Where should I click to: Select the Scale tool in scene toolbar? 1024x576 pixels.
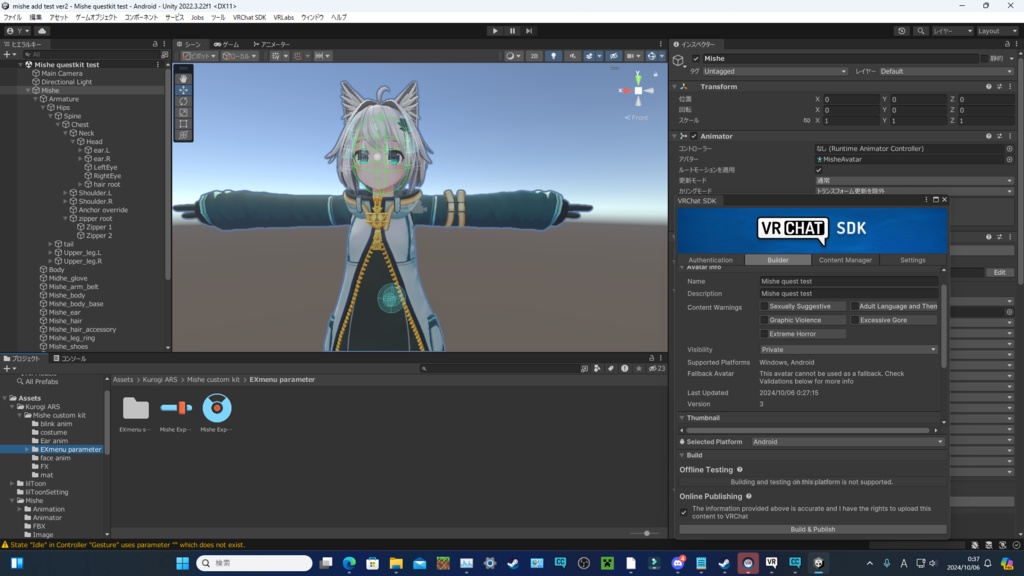click(183, 112)
